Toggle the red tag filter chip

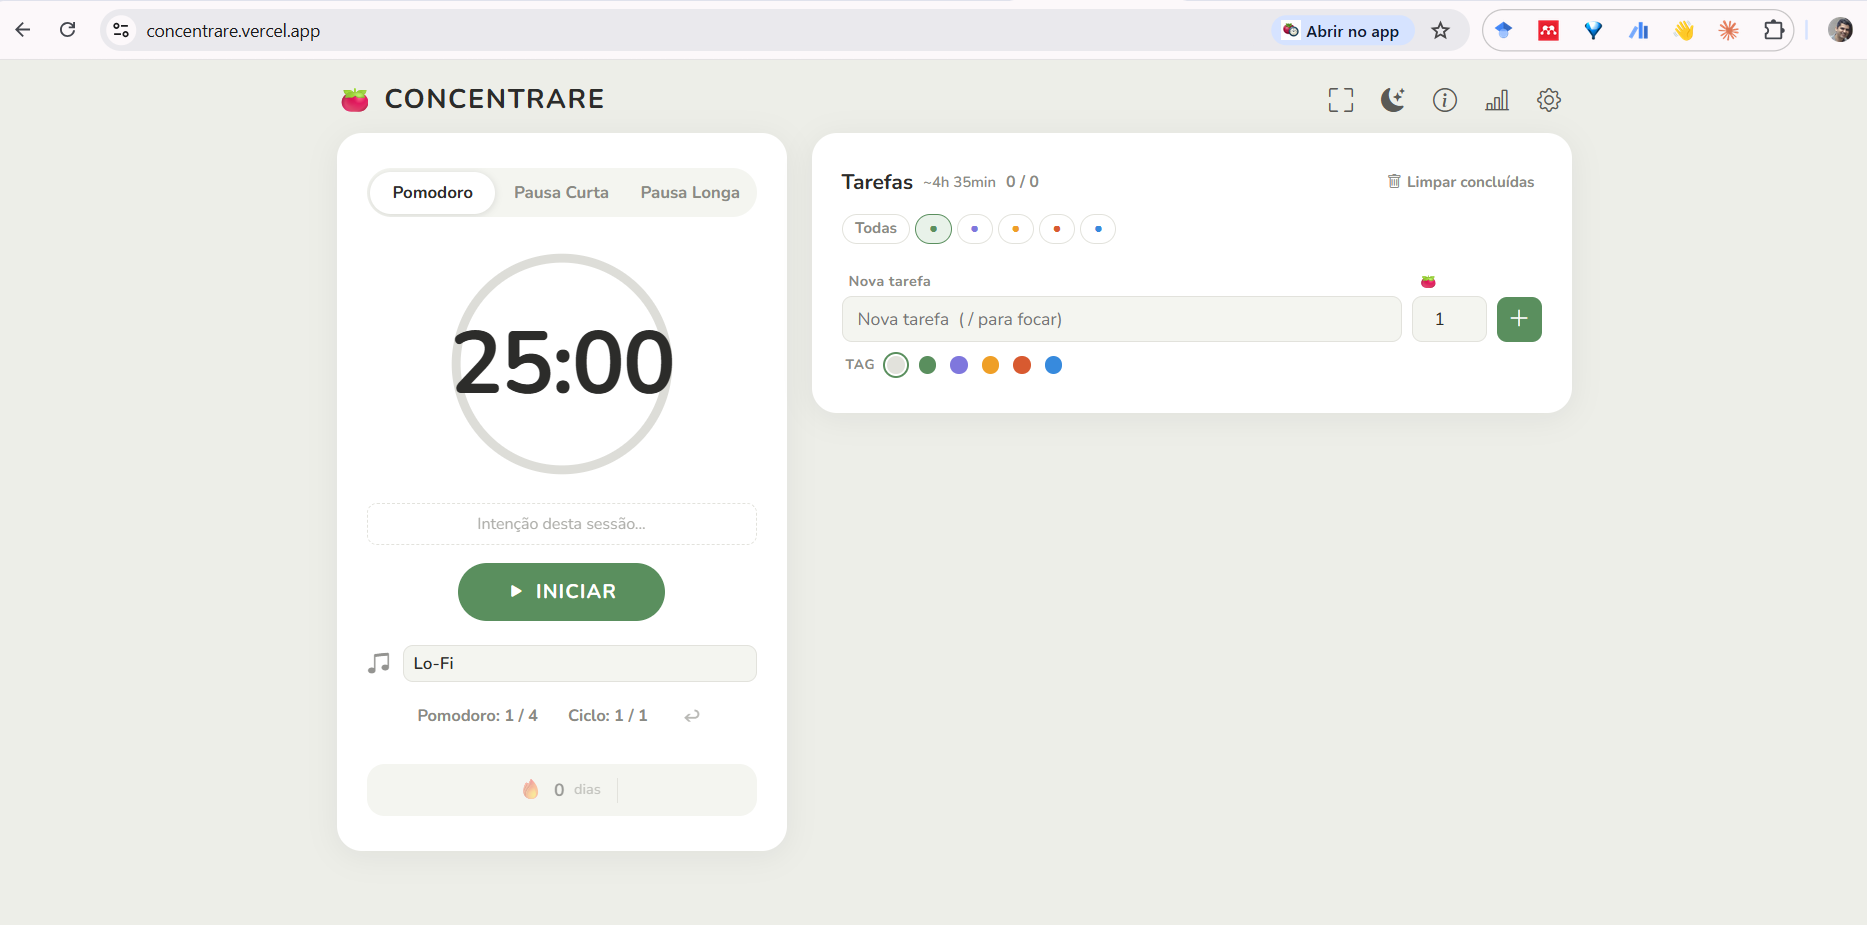point(1057,229)
